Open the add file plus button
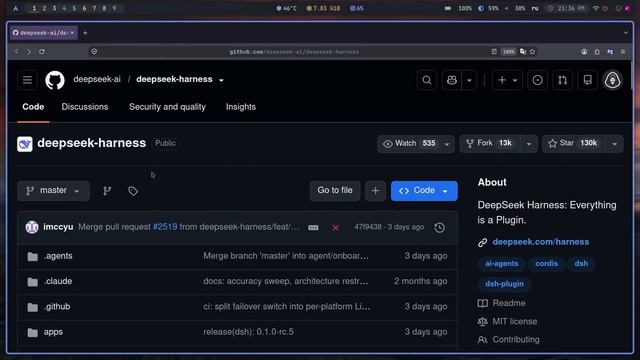This screenshot has width=640, height=360. coord(375,191)
